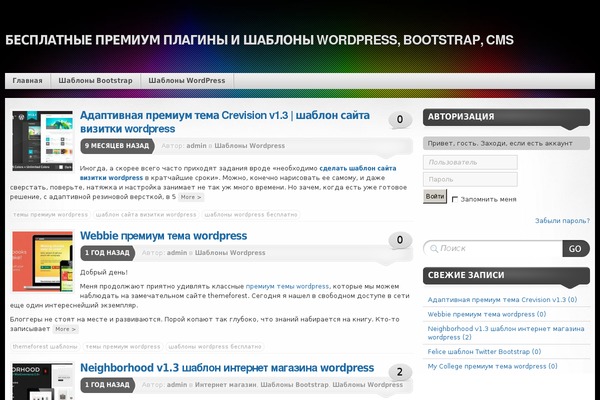Open recent post Felice шаблон Twitter Bootstrap
Image resolution: width=600 pixels, height=400 pixels.
point(484,352)
